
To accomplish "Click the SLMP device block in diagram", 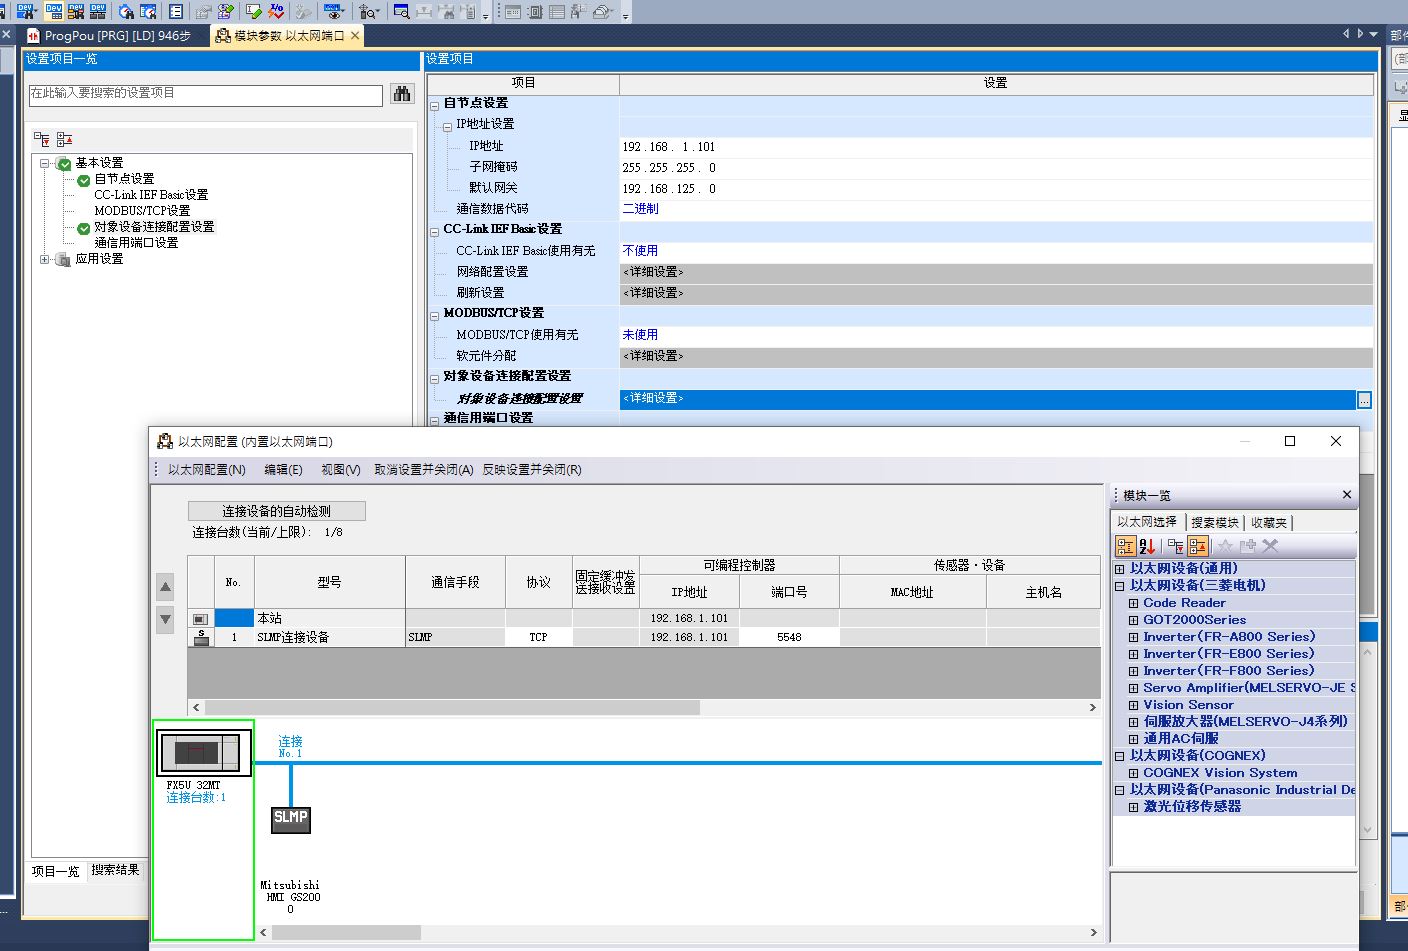I will coord(290,818).
